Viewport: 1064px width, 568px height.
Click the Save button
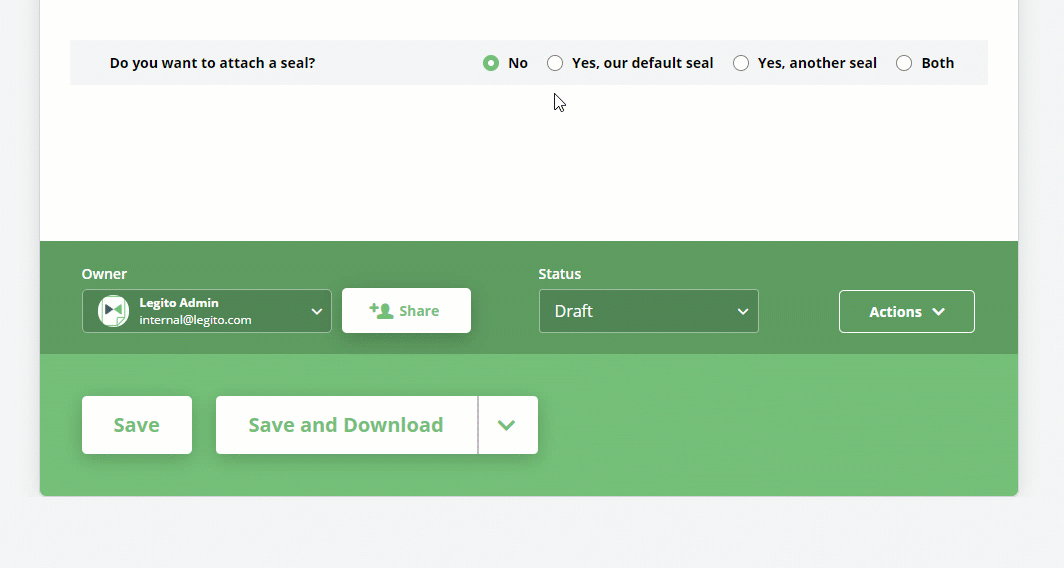[x=137, y=425]
